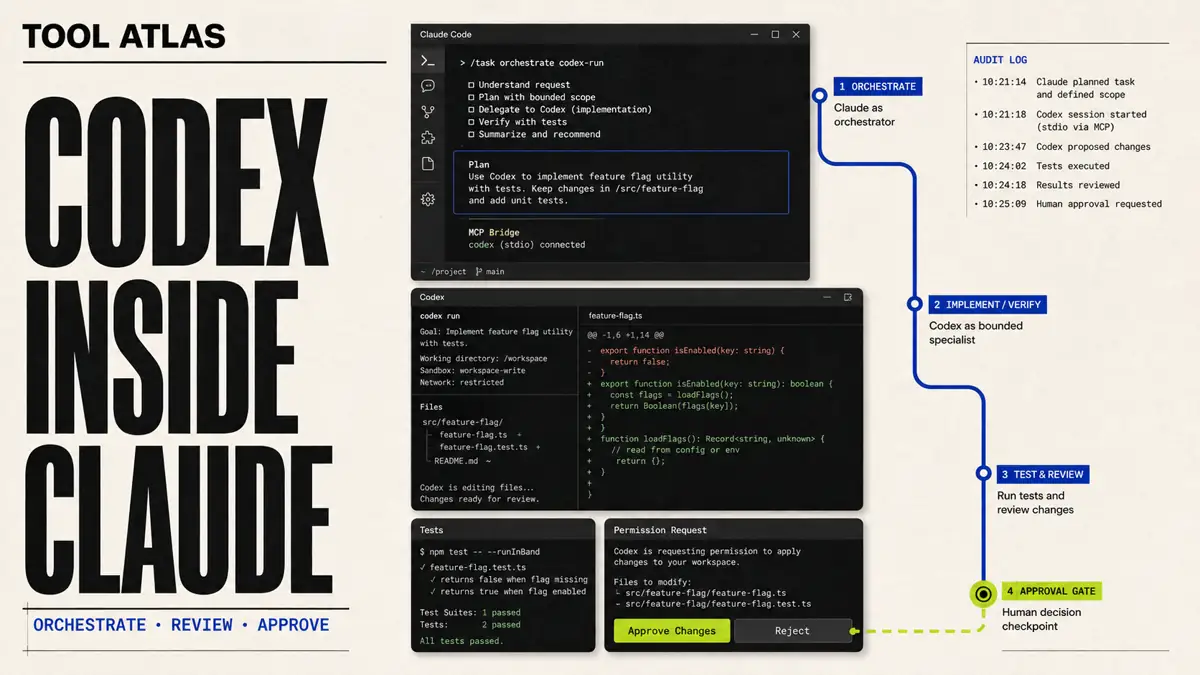The image size is (1200, 675).
Task: Check the Delegate to Codex (implementation) checkbox
Action: coord(471,109)
